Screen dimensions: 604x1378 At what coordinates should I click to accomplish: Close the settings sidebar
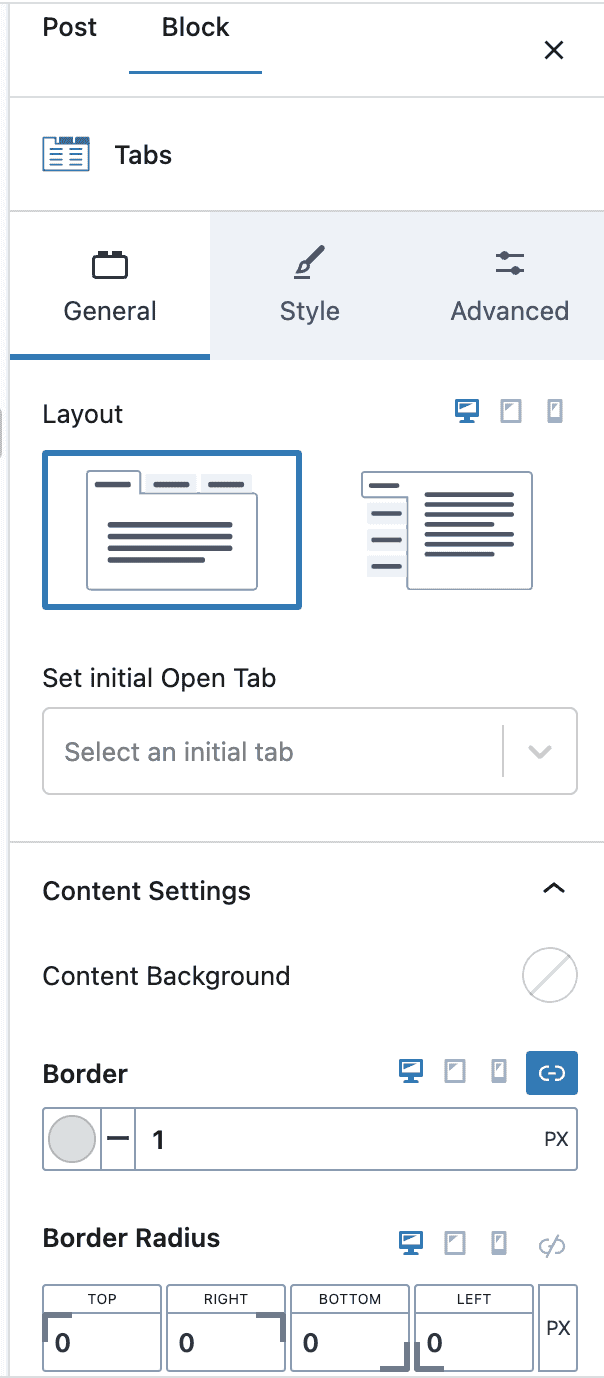[554, 49]
